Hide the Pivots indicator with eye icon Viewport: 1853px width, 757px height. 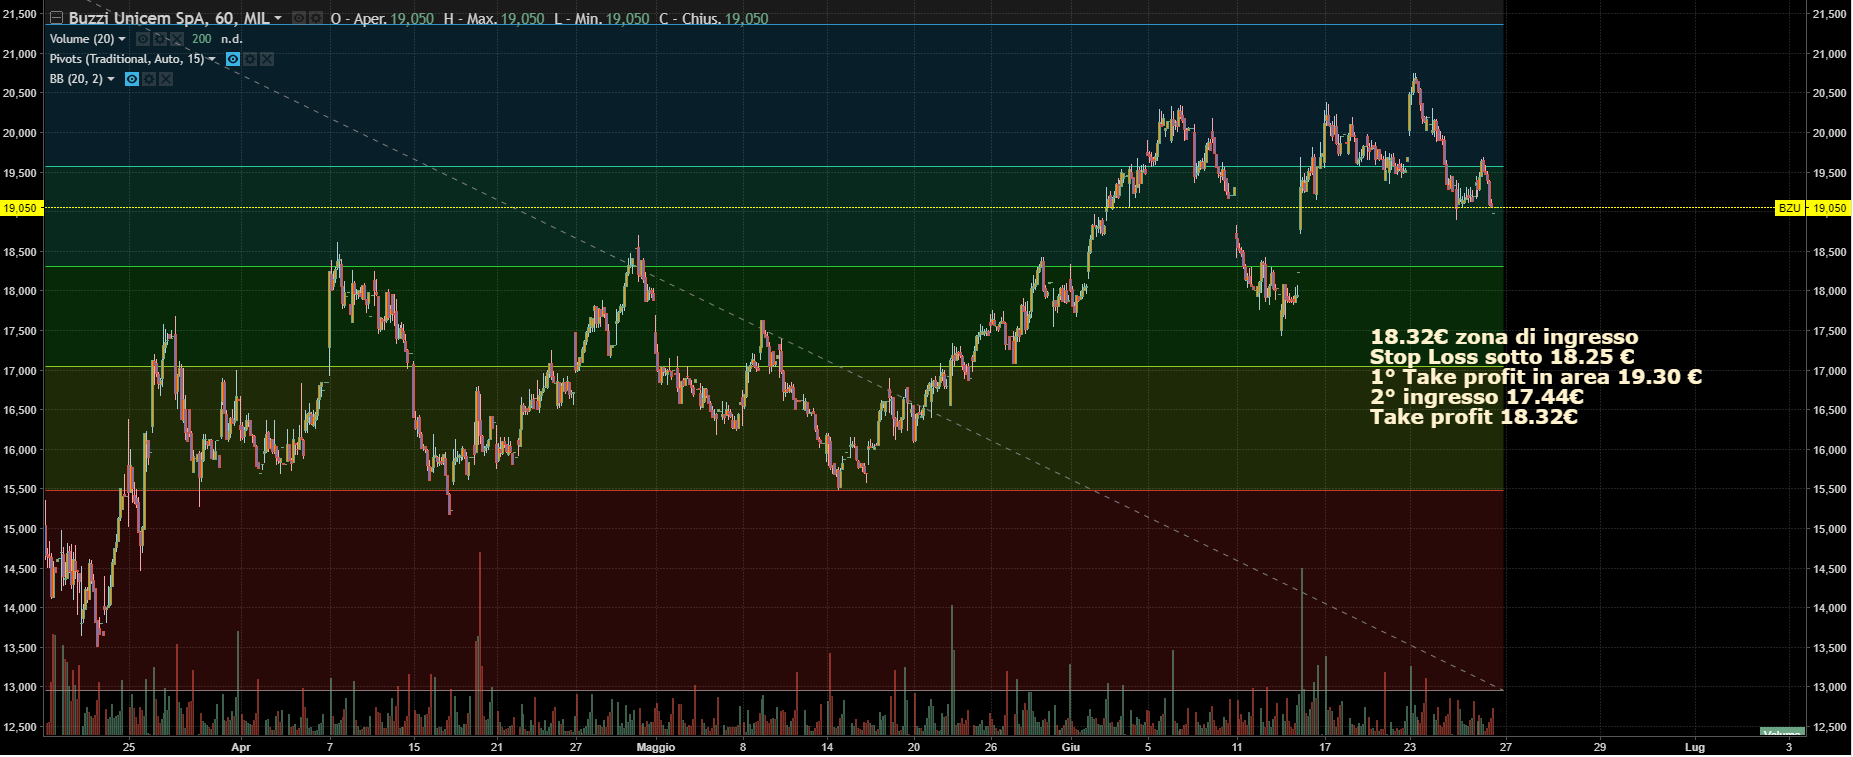point(233,59)
